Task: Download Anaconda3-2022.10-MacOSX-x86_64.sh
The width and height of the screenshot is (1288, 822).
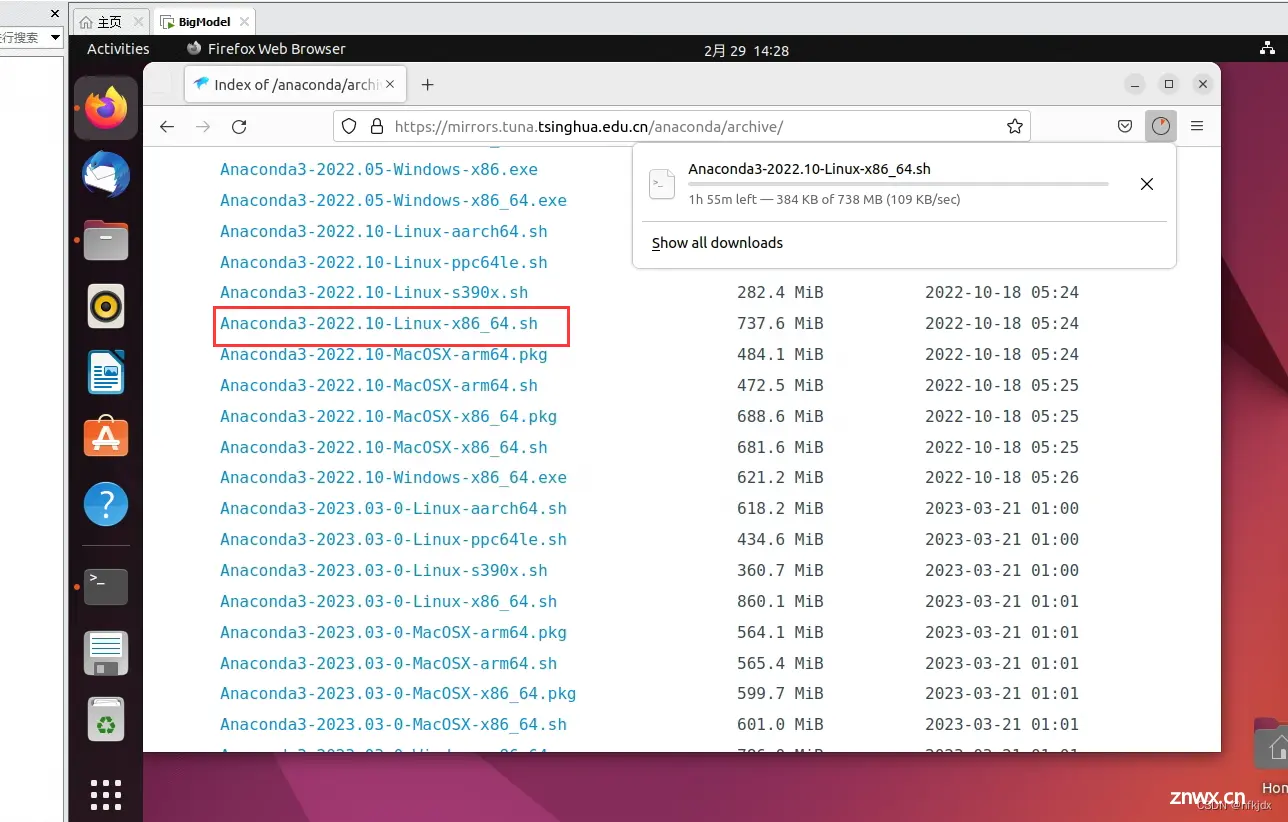Action: (x=384, y=448)
